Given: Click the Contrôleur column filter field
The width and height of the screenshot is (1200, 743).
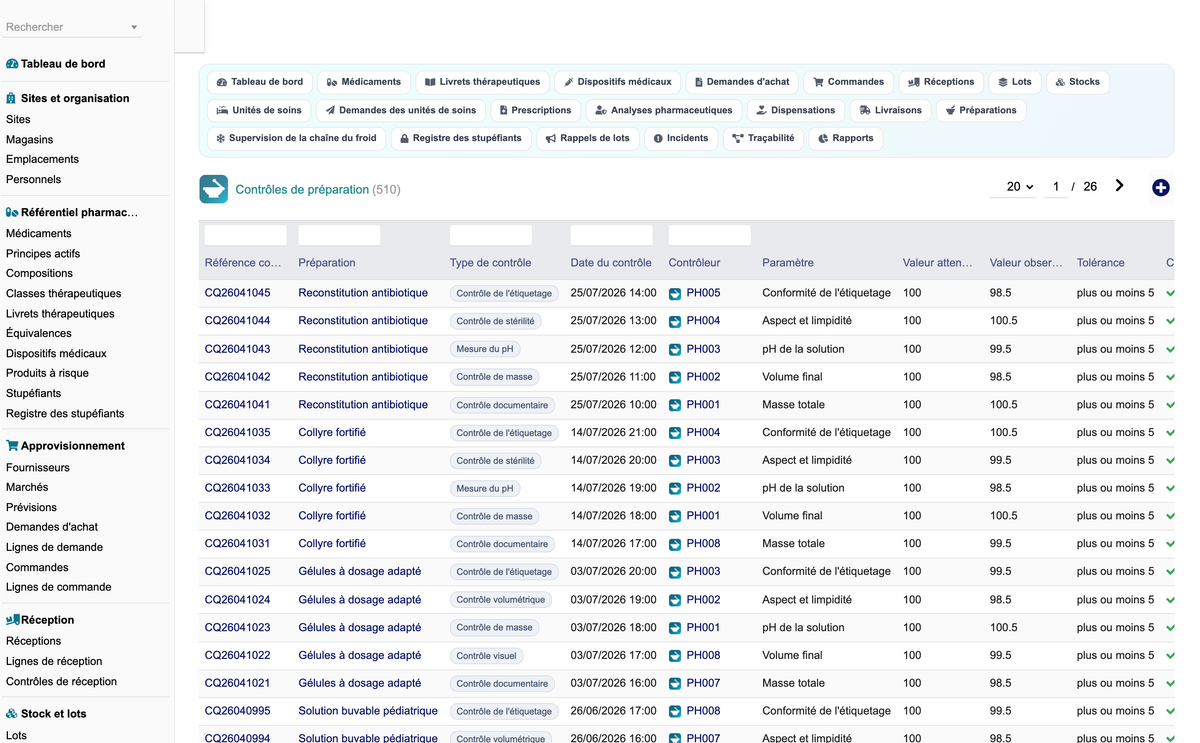Looking at the screenshot, I should [709, 235].
